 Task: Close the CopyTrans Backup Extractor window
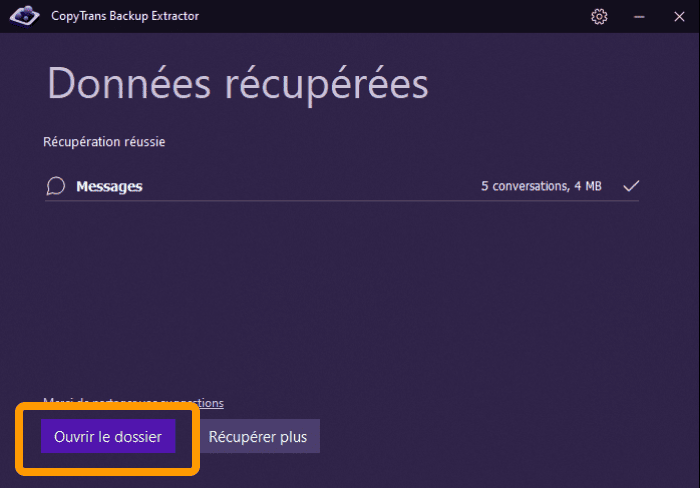pos(679,17)
